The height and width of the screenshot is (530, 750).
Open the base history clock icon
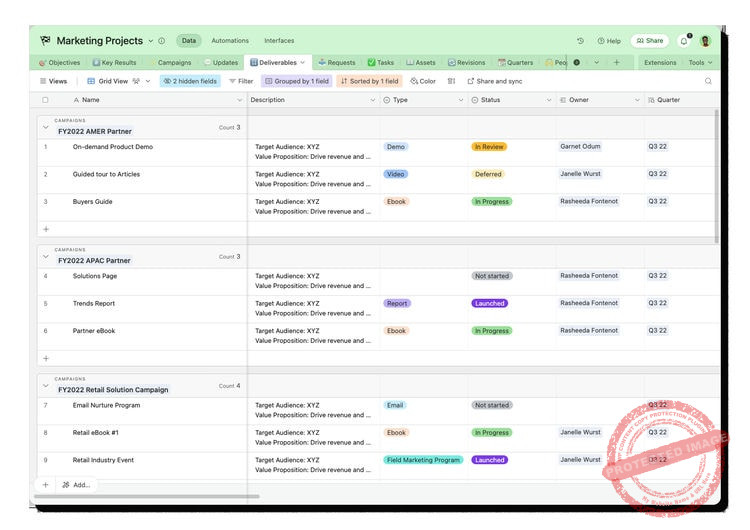[x=580, y=41]
